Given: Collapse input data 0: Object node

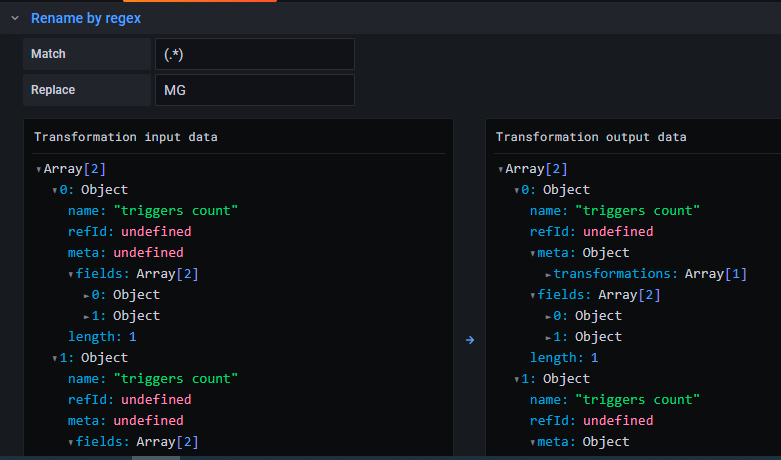Looking at the screenshot, I should [54, 191].
